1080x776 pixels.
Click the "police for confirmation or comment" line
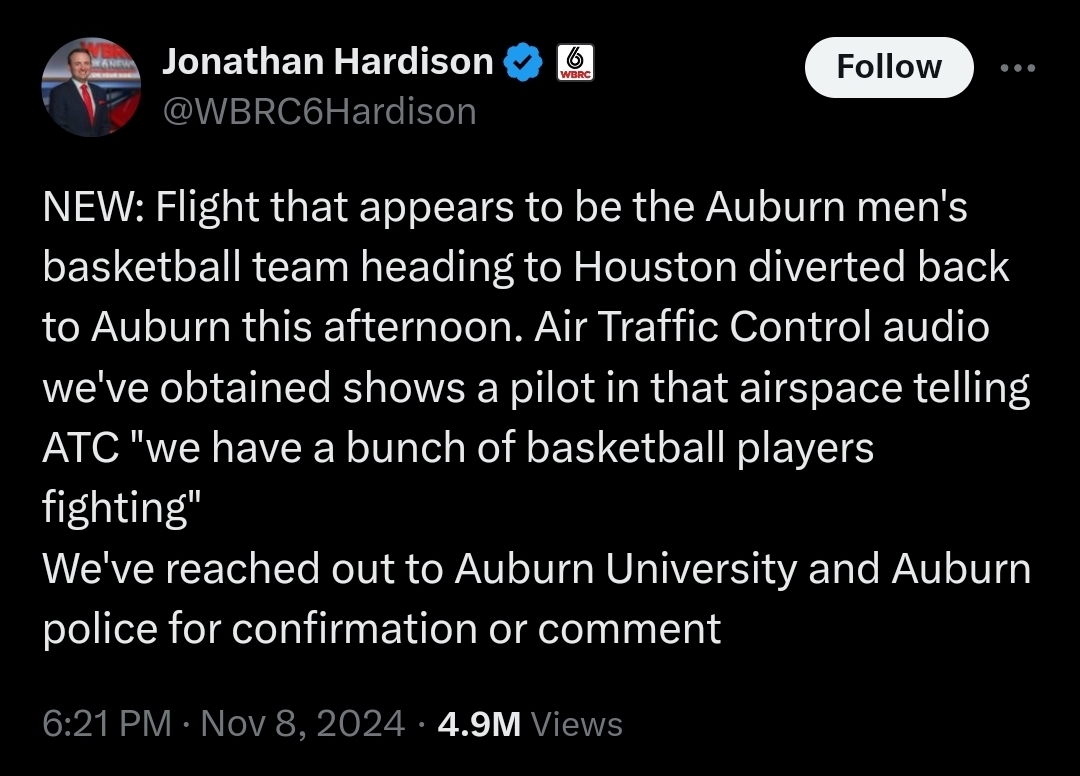point(381,628)
